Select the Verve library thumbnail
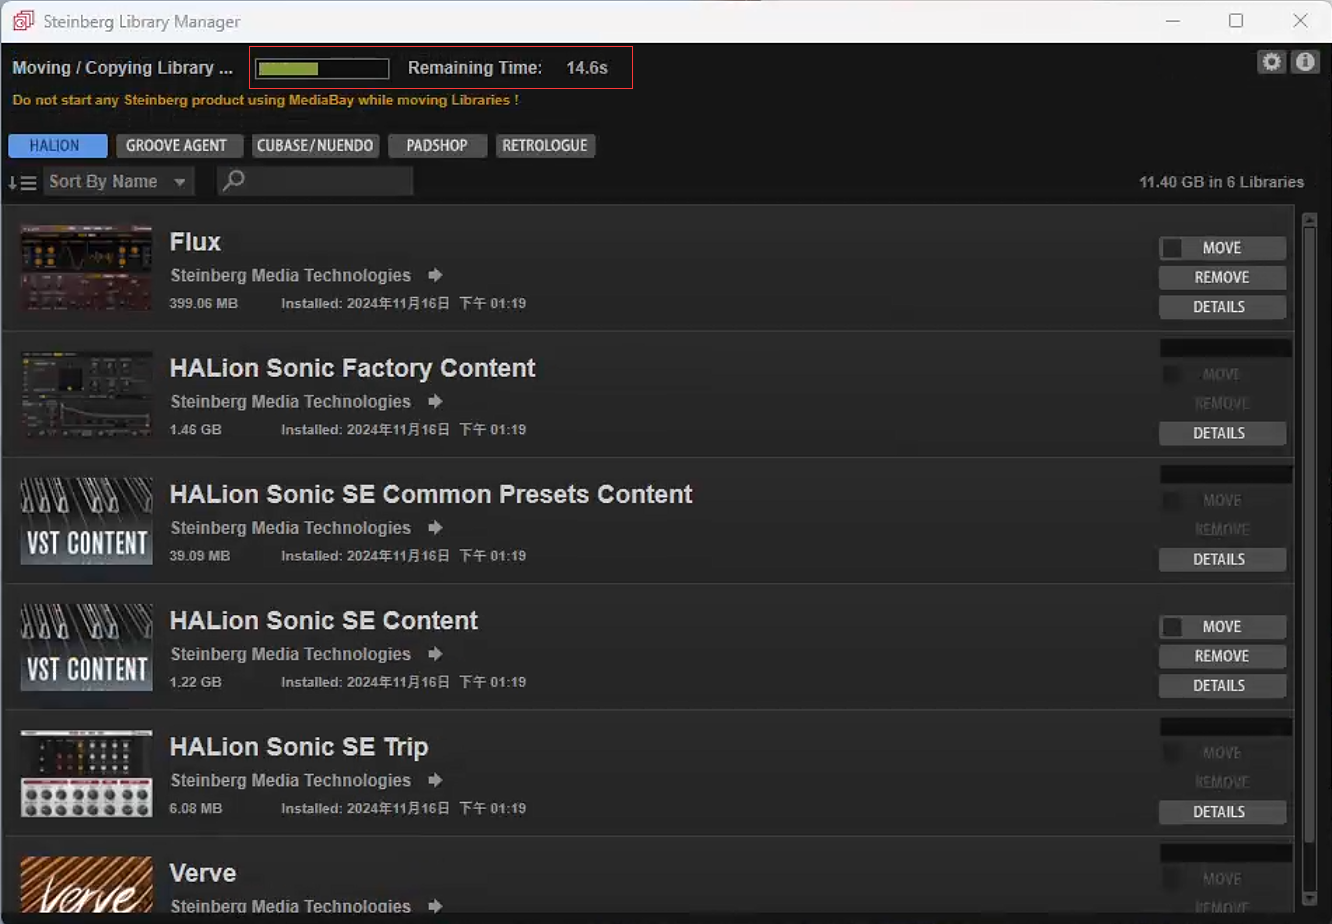 point(87,883)
